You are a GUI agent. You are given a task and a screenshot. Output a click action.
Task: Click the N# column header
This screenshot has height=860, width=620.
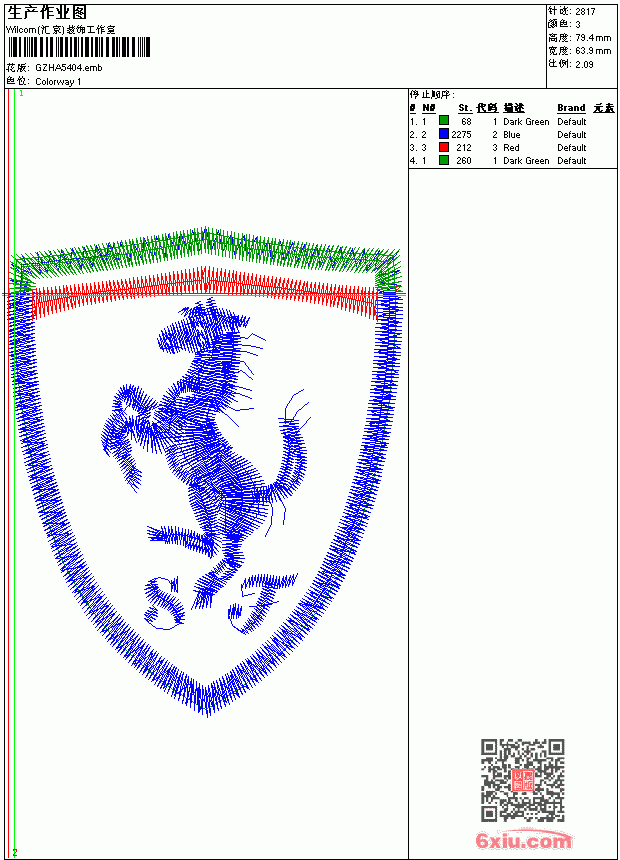click(x=429, y=108)
